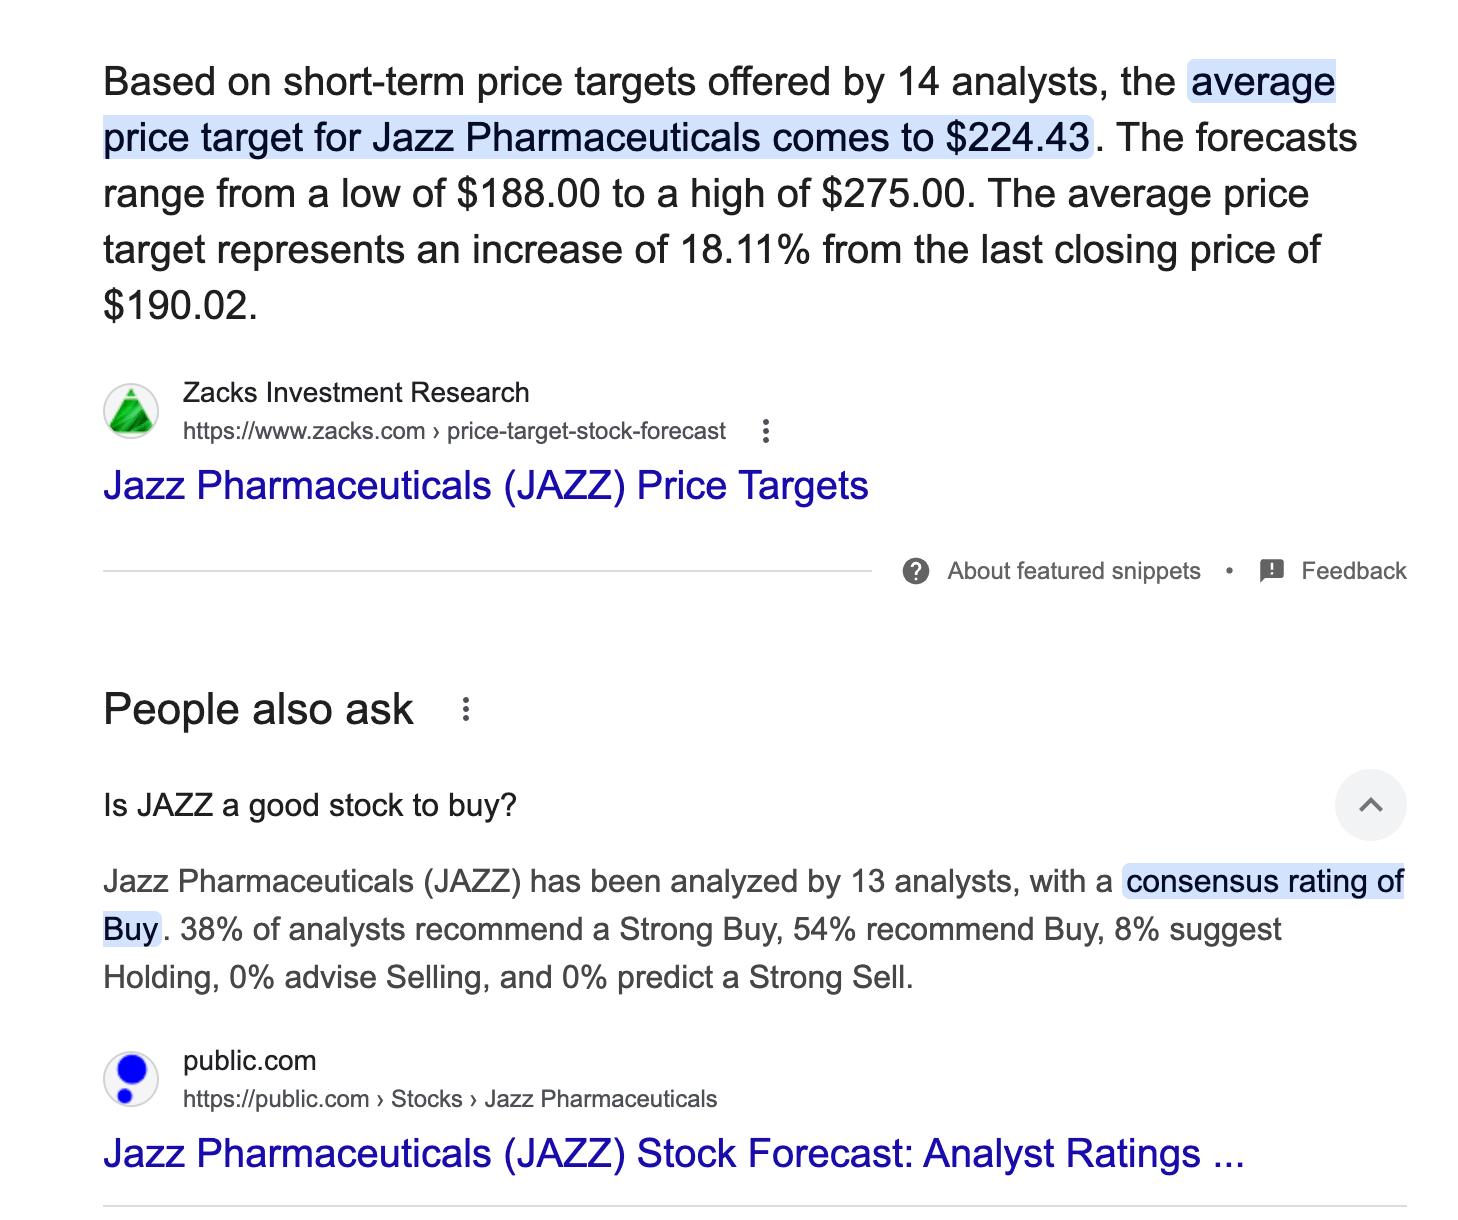The image size is (1458, 1220).
Task: Click the Zacks Investment Research site name
Action: click(356, 393)
